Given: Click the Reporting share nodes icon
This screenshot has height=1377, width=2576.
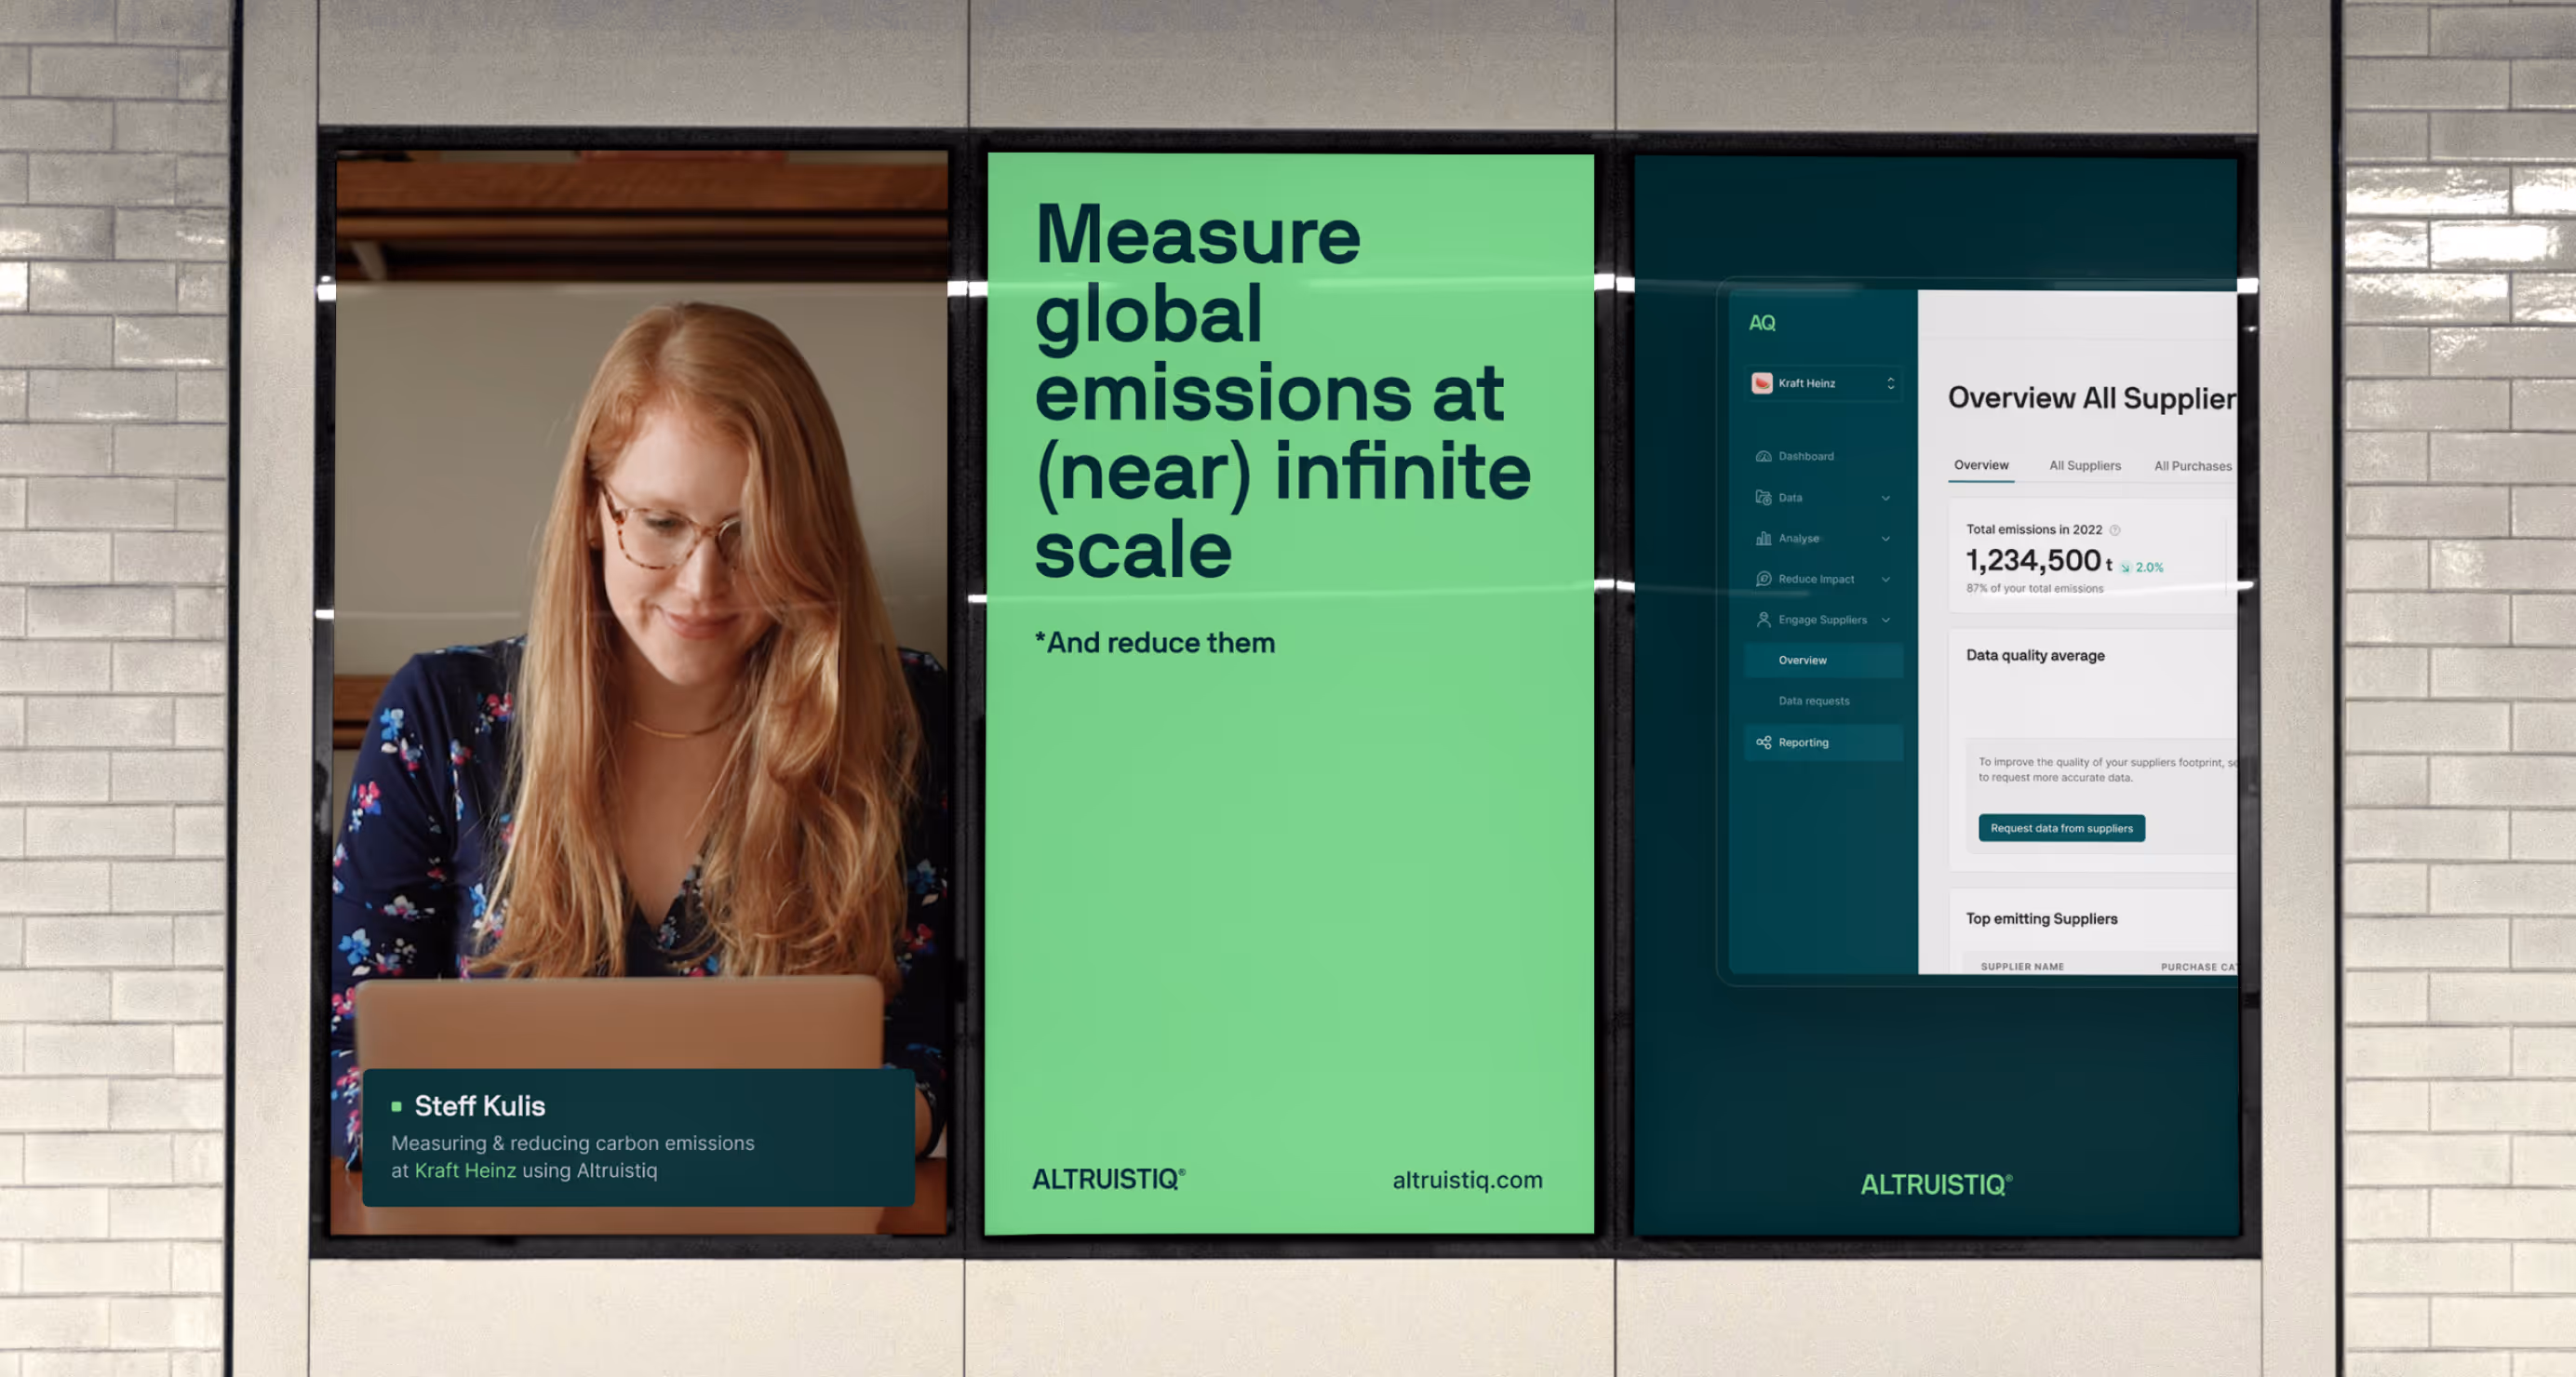Looking at the screenshot, I should pyautogui.click(x=1763, y=742).
